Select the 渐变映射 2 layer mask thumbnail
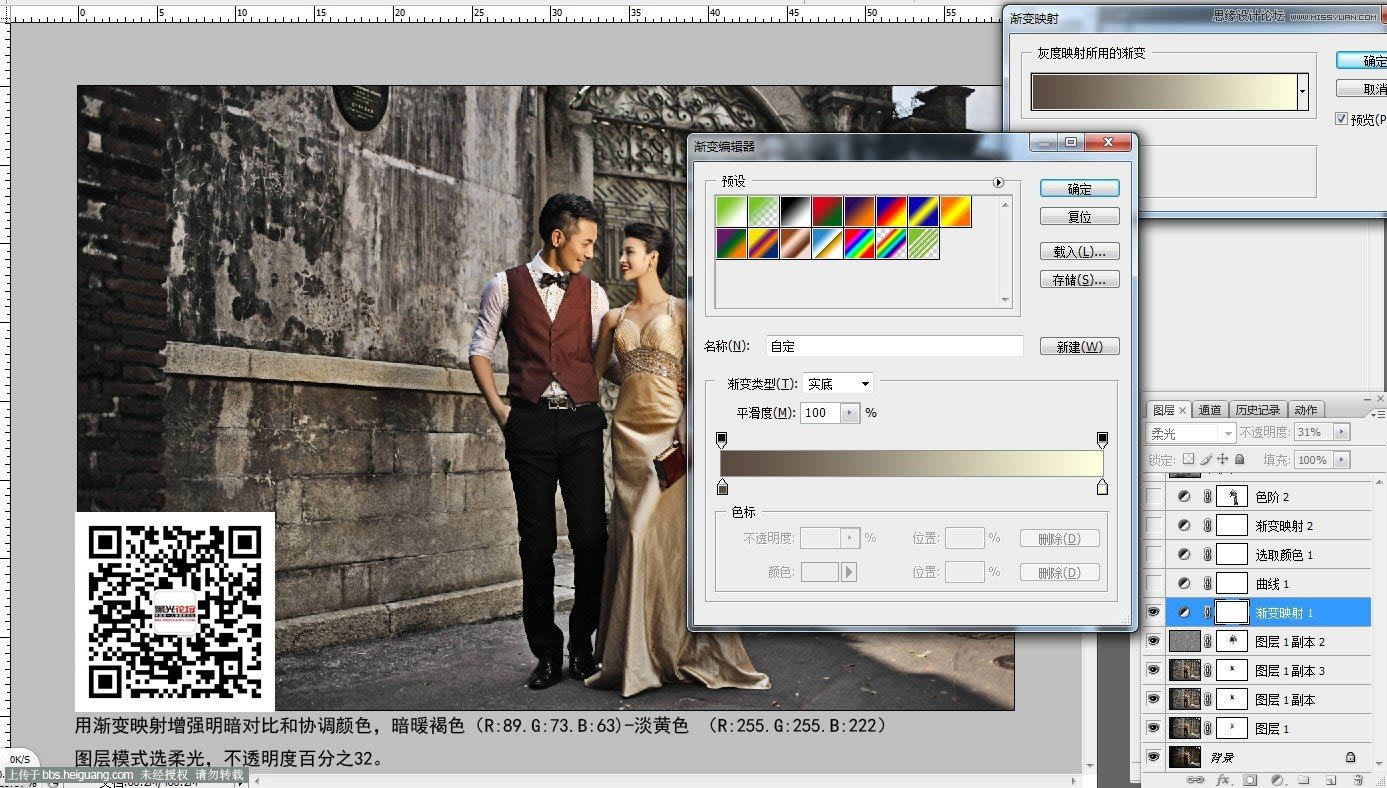1387x788 pixels. 1232,525
